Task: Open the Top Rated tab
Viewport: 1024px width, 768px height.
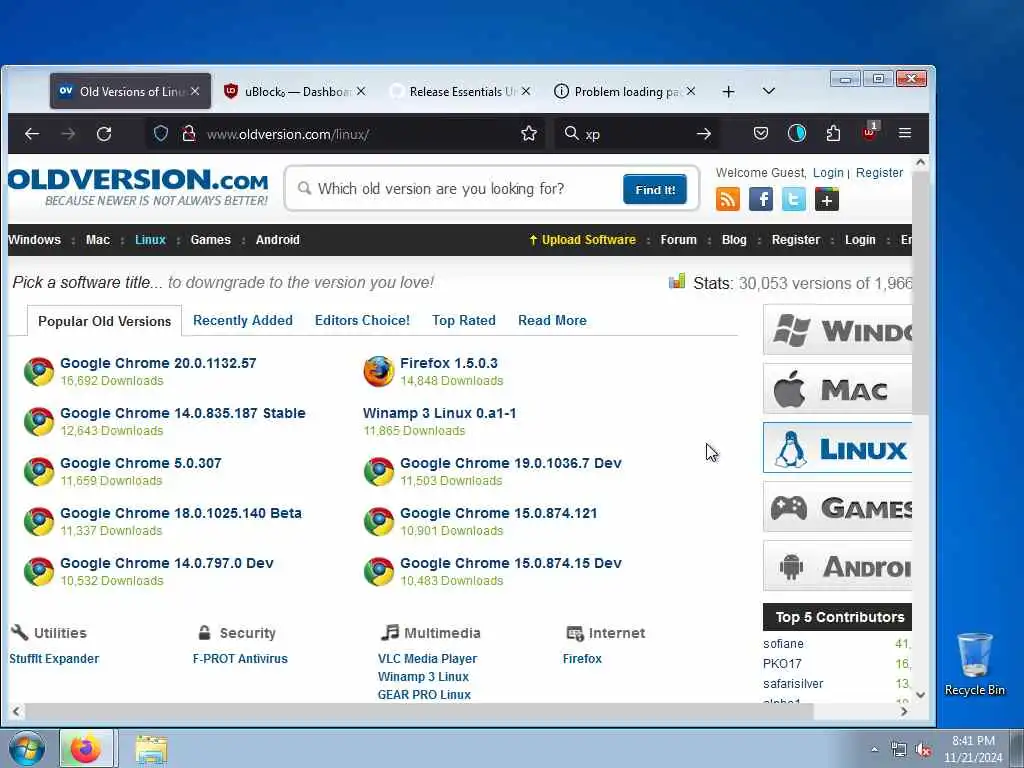Action: tap(464, 321)
